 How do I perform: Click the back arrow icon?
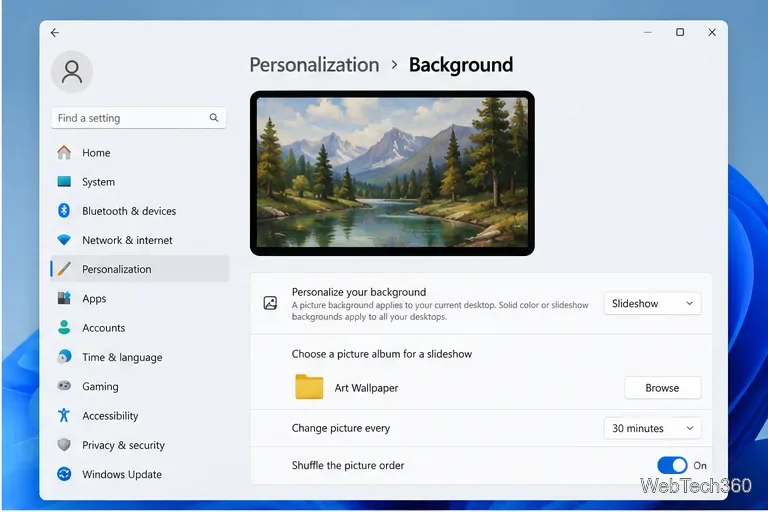tap(55, 33)
